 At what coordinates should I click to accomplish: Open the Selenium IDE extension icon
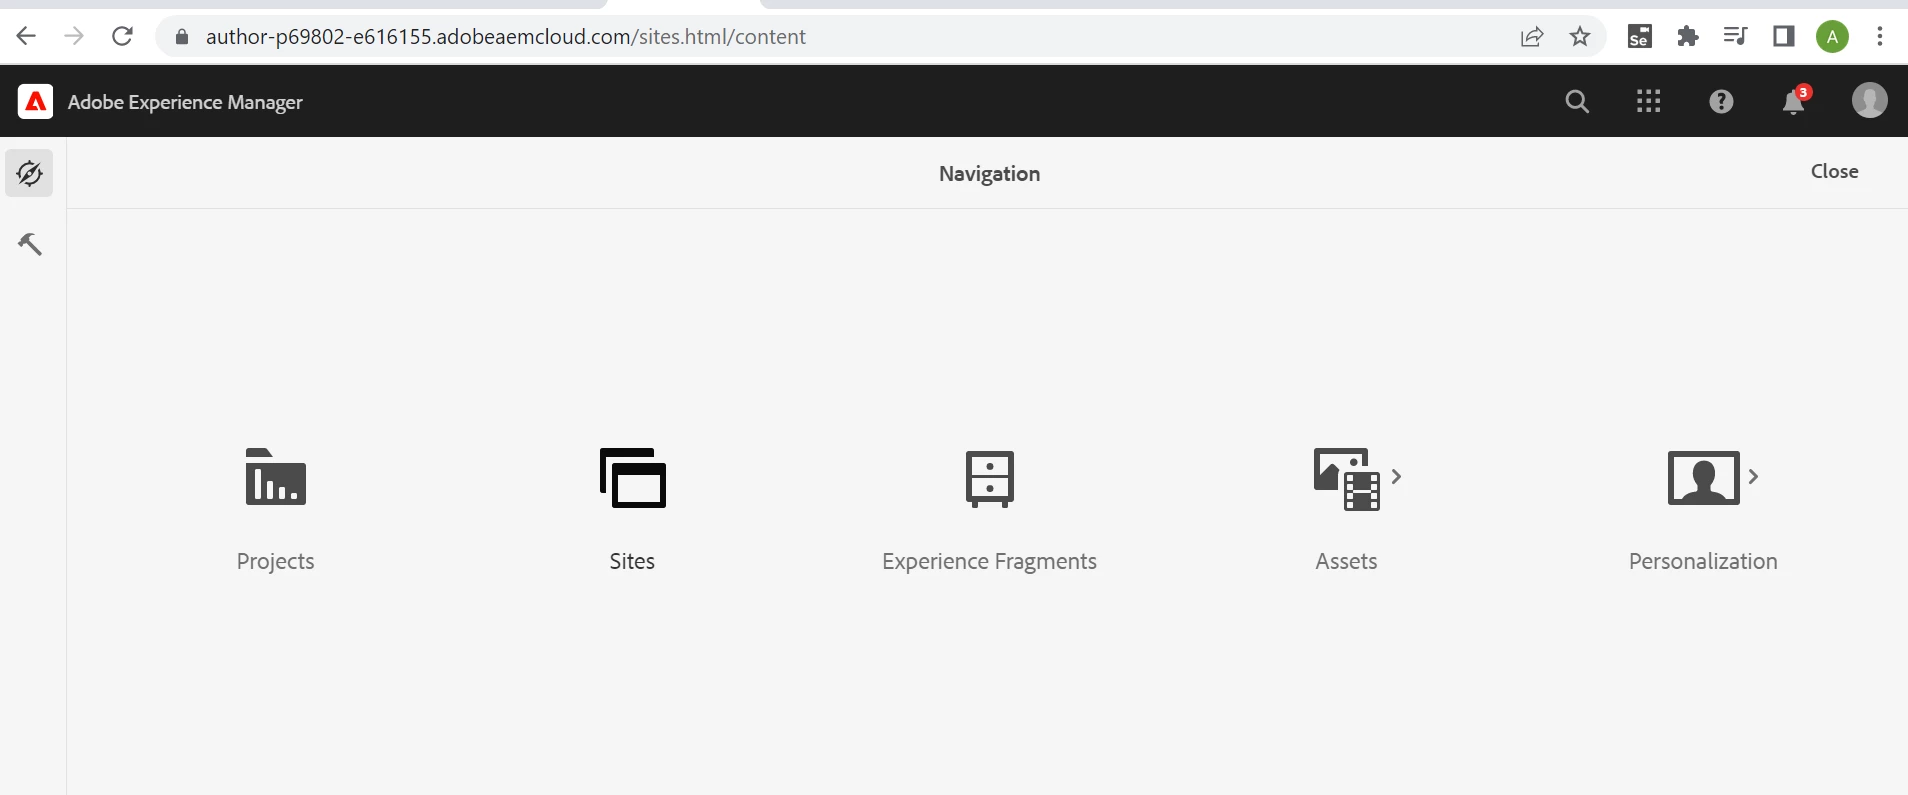click(1640, 37)
